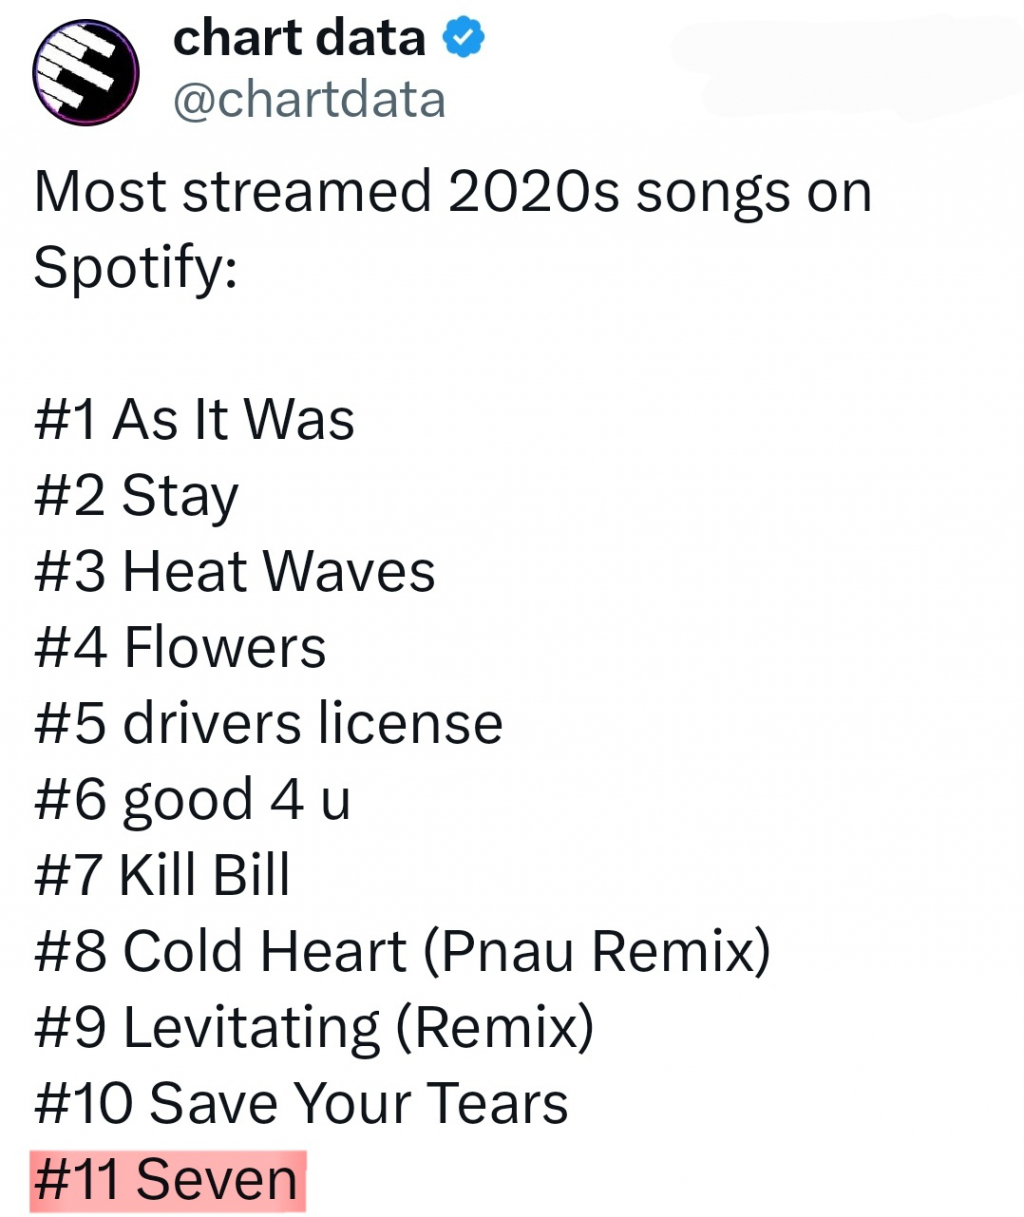Image resolution: width=1024 pixels, height=1217 pixels.
Task: Click the "#4 Flowers" entry
Action: (180, 647)
